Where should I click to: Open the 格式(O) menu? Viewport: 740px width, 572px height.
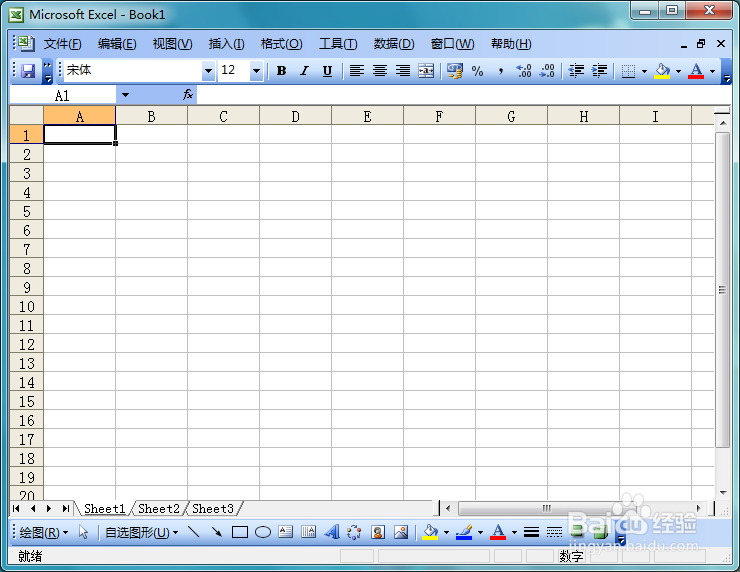pyautogui.click(x=281, y=44)
